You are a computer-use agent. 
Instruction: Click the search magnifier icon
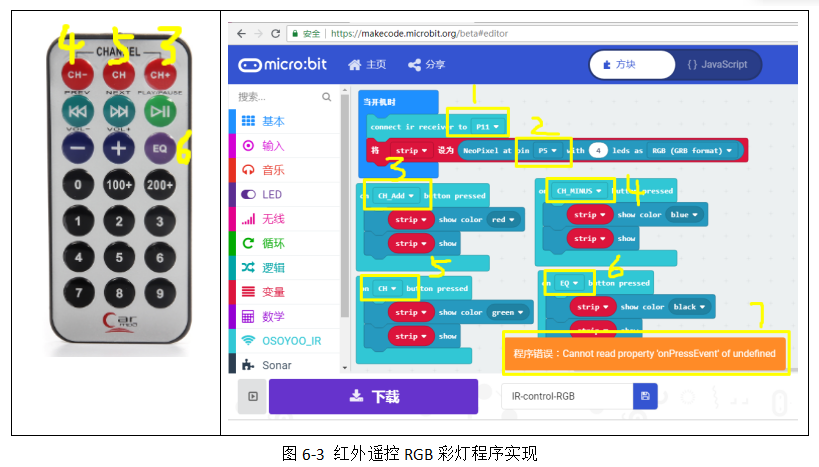point(327,97)
